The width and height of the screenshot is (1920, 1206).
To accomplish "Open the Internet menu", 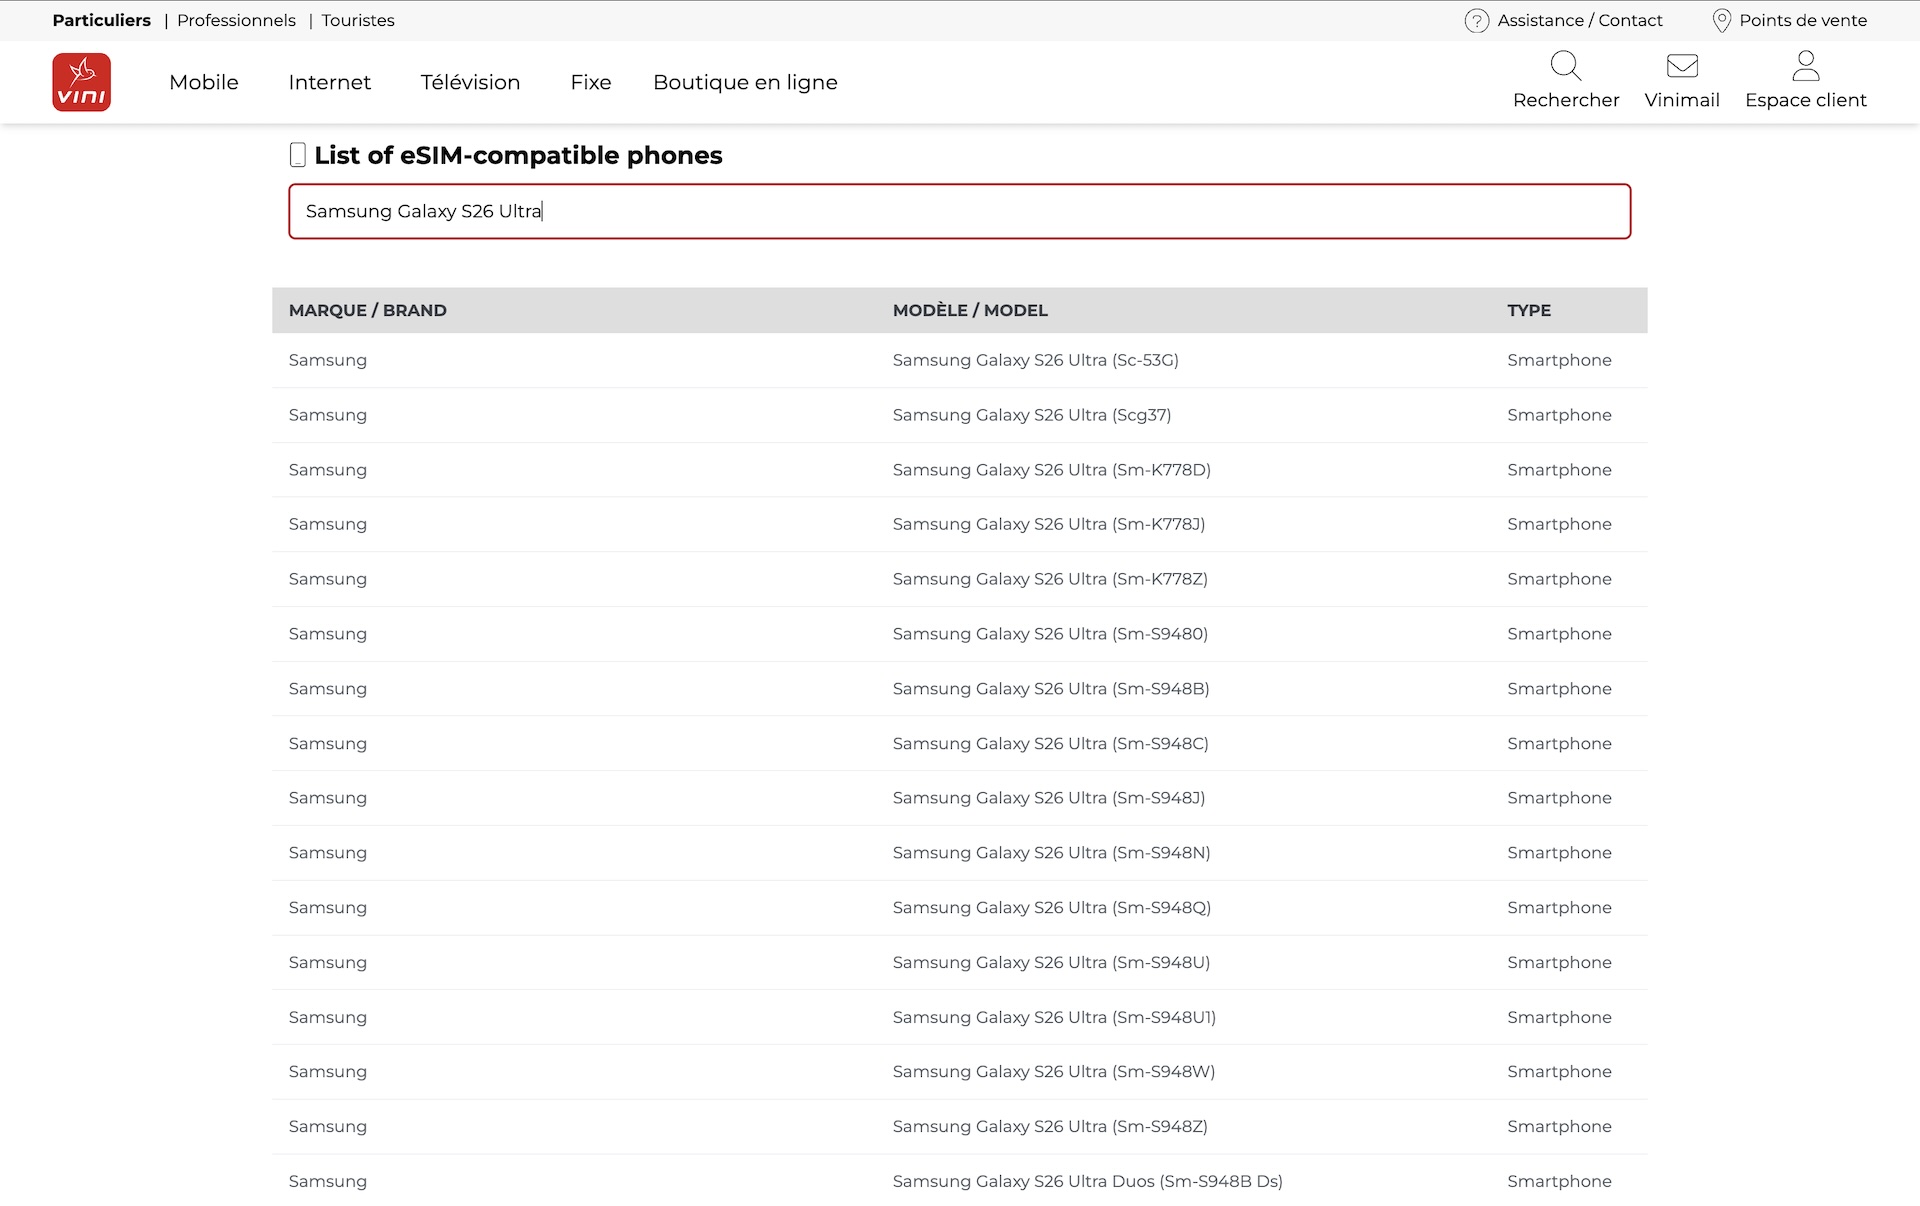I will pyautogui.click(x=329, y=82).
